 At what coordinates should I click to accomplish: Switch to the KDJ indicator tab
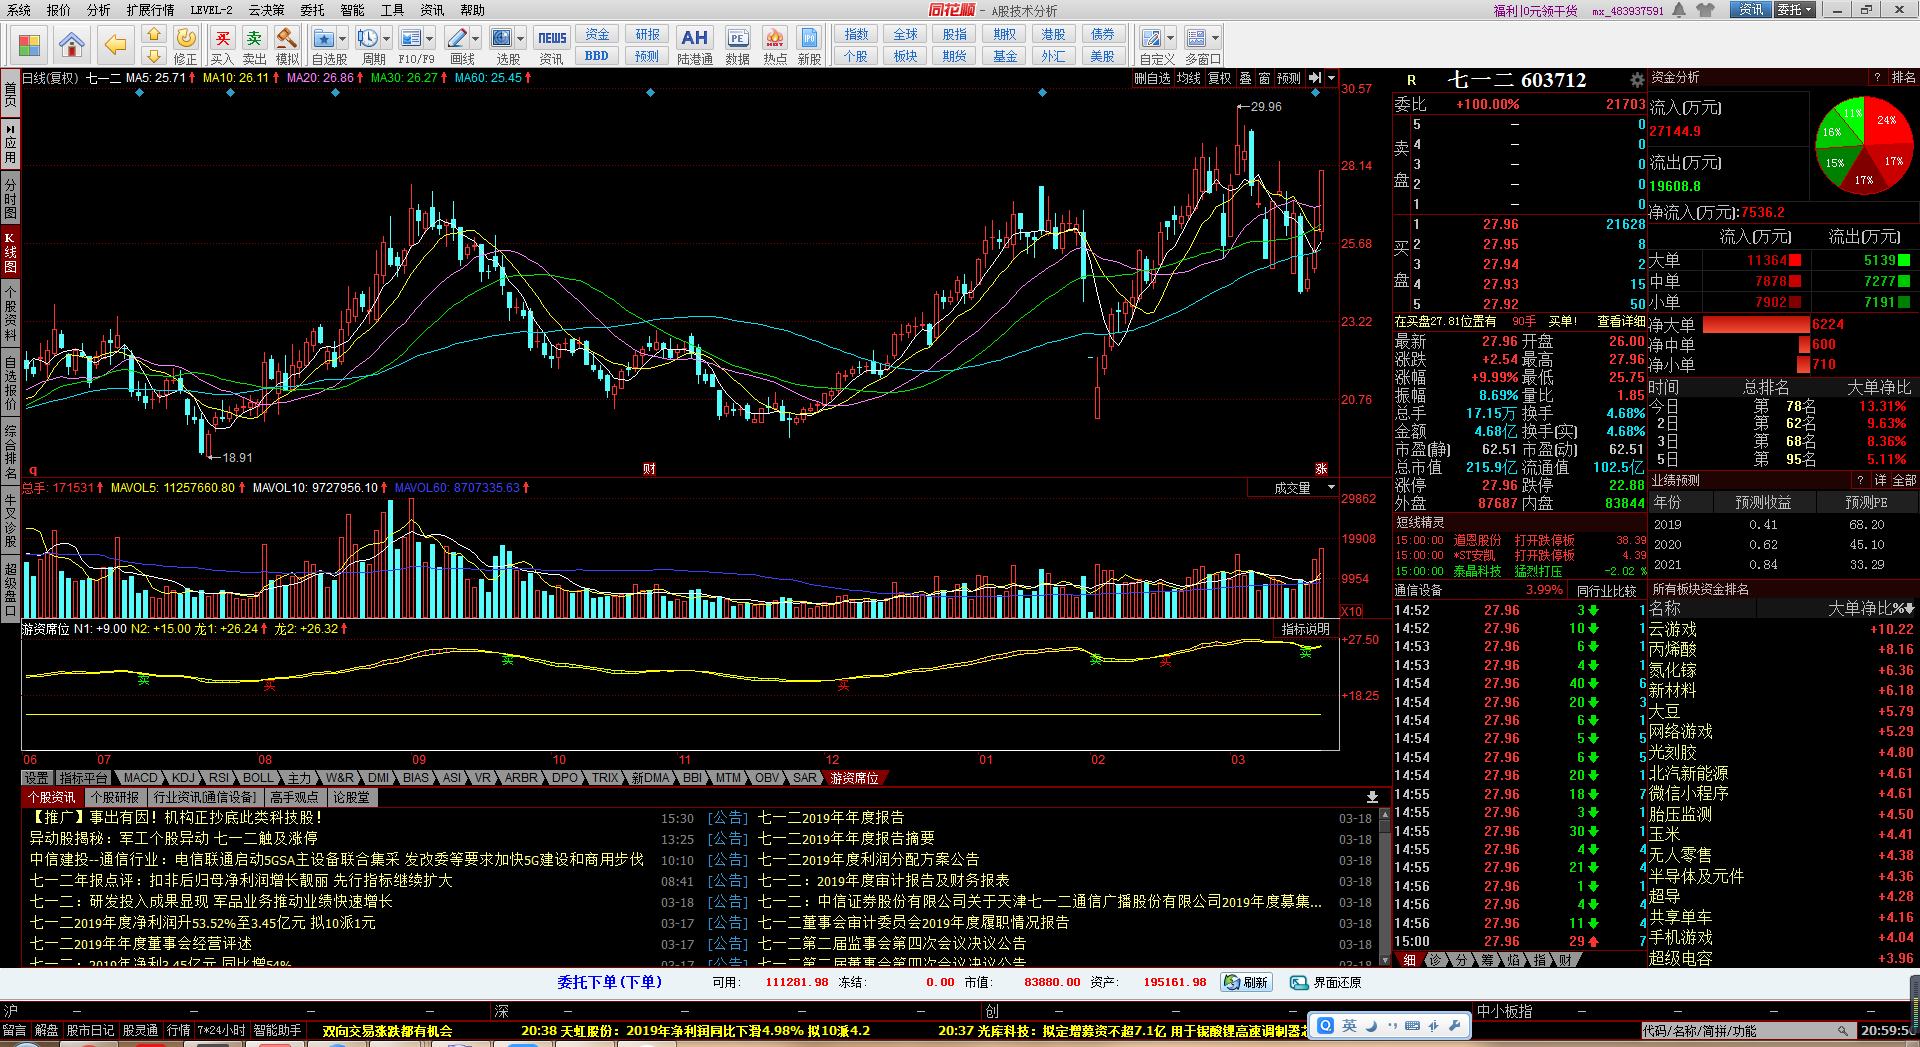click(x=183, y=778)
